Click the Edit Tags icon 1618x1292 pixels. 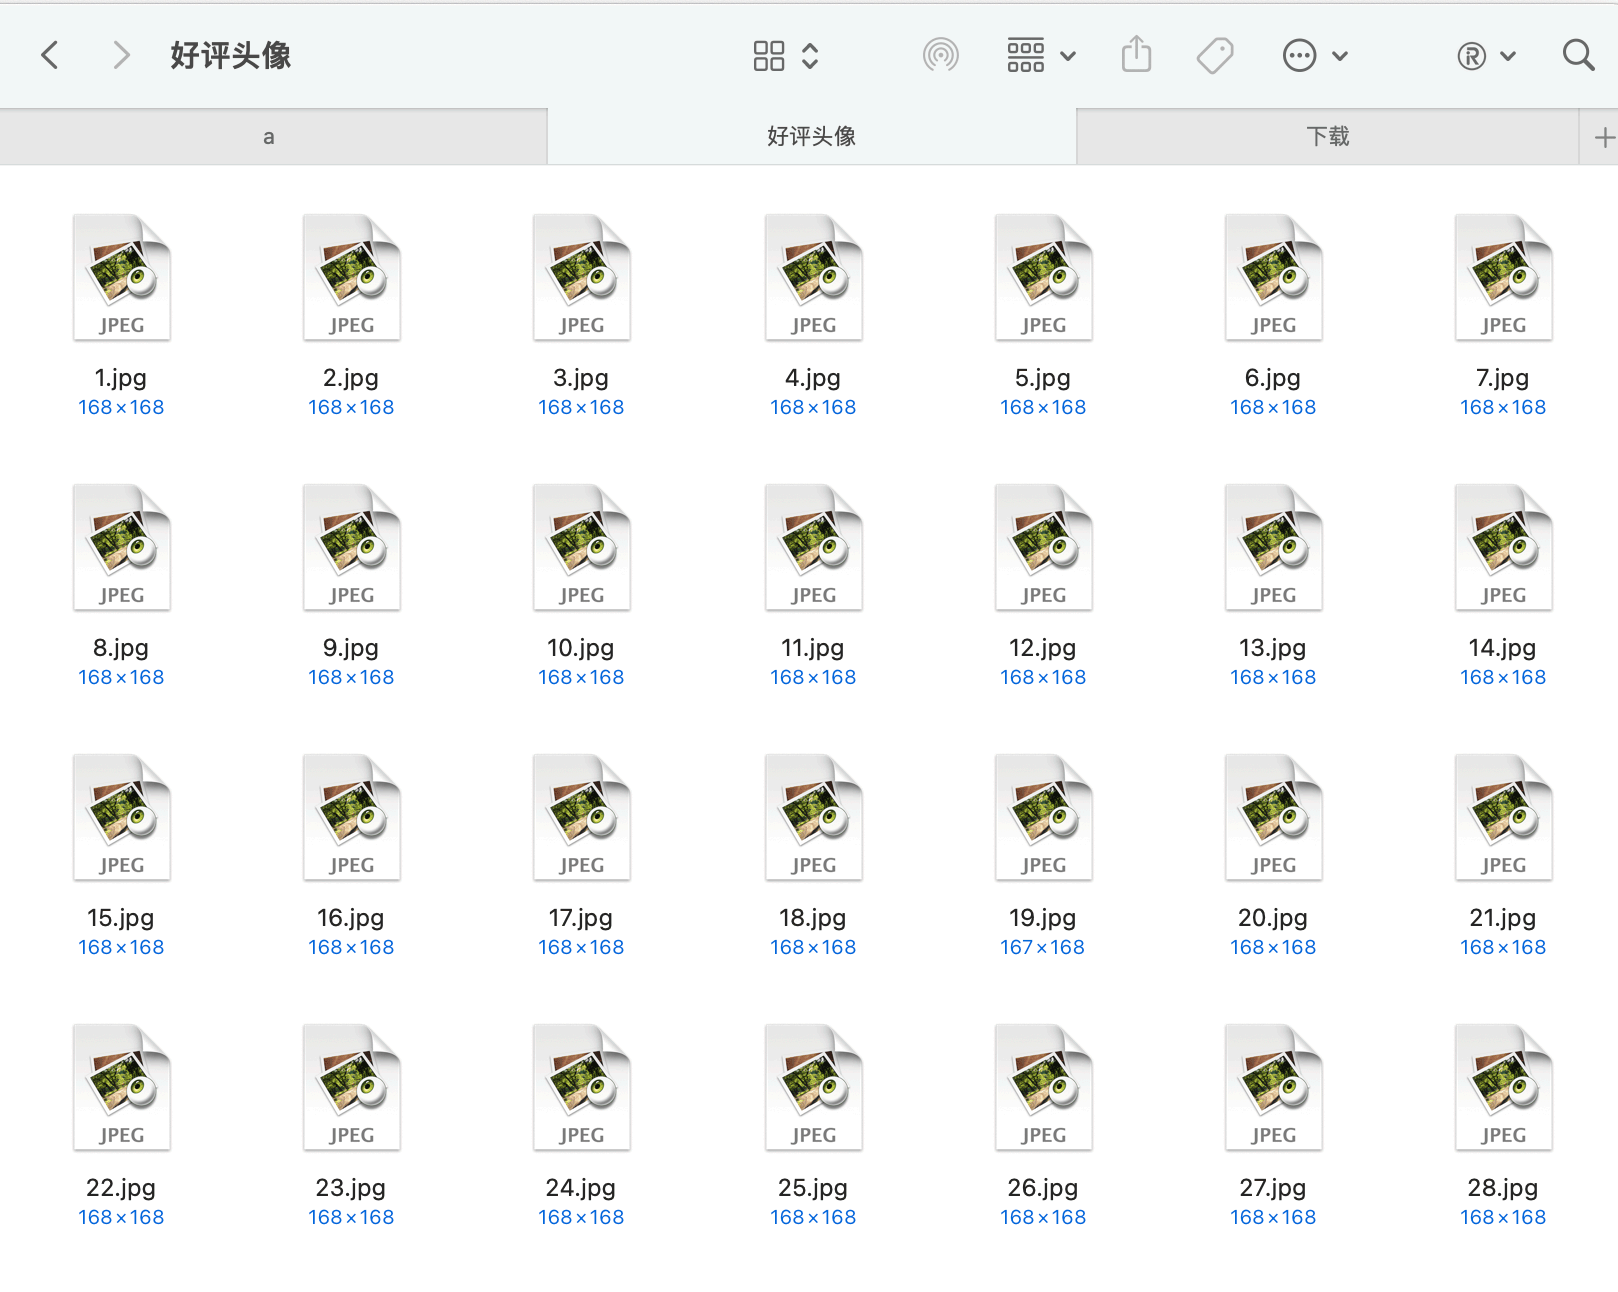(1215, 55)
